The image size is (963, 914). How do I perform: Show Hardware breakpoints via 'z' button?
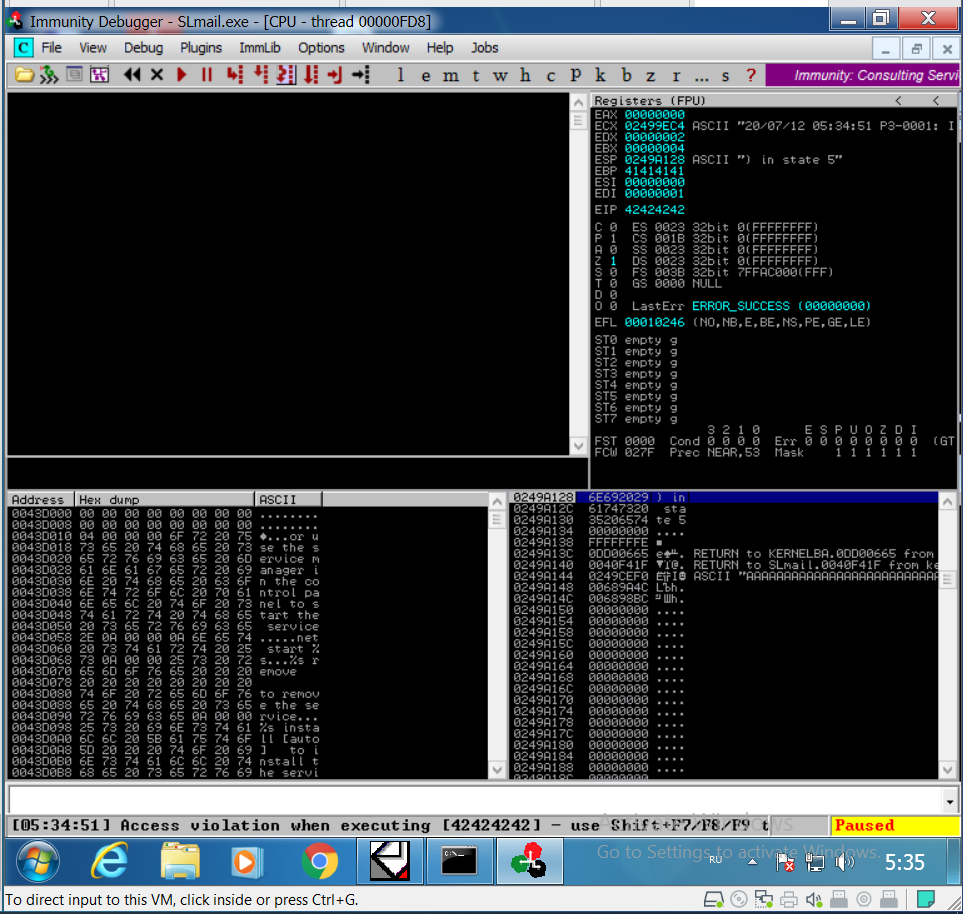coord(650,76)
